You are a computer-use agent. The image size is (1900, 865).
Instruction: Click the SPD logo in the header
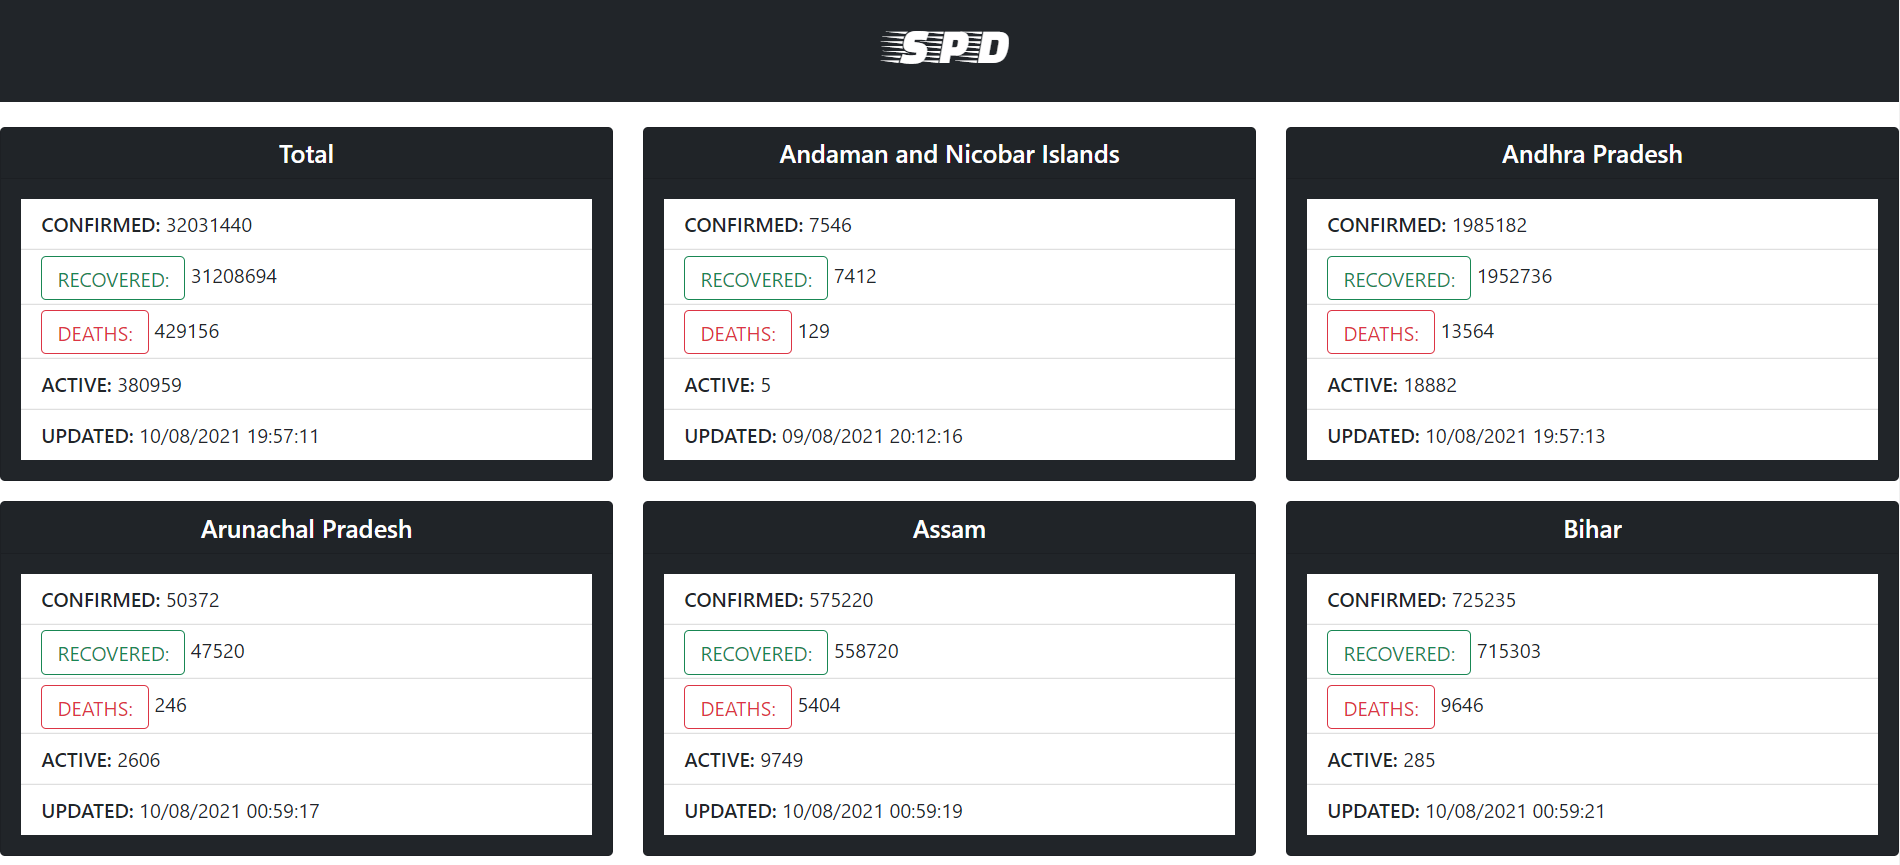point(945,47)
